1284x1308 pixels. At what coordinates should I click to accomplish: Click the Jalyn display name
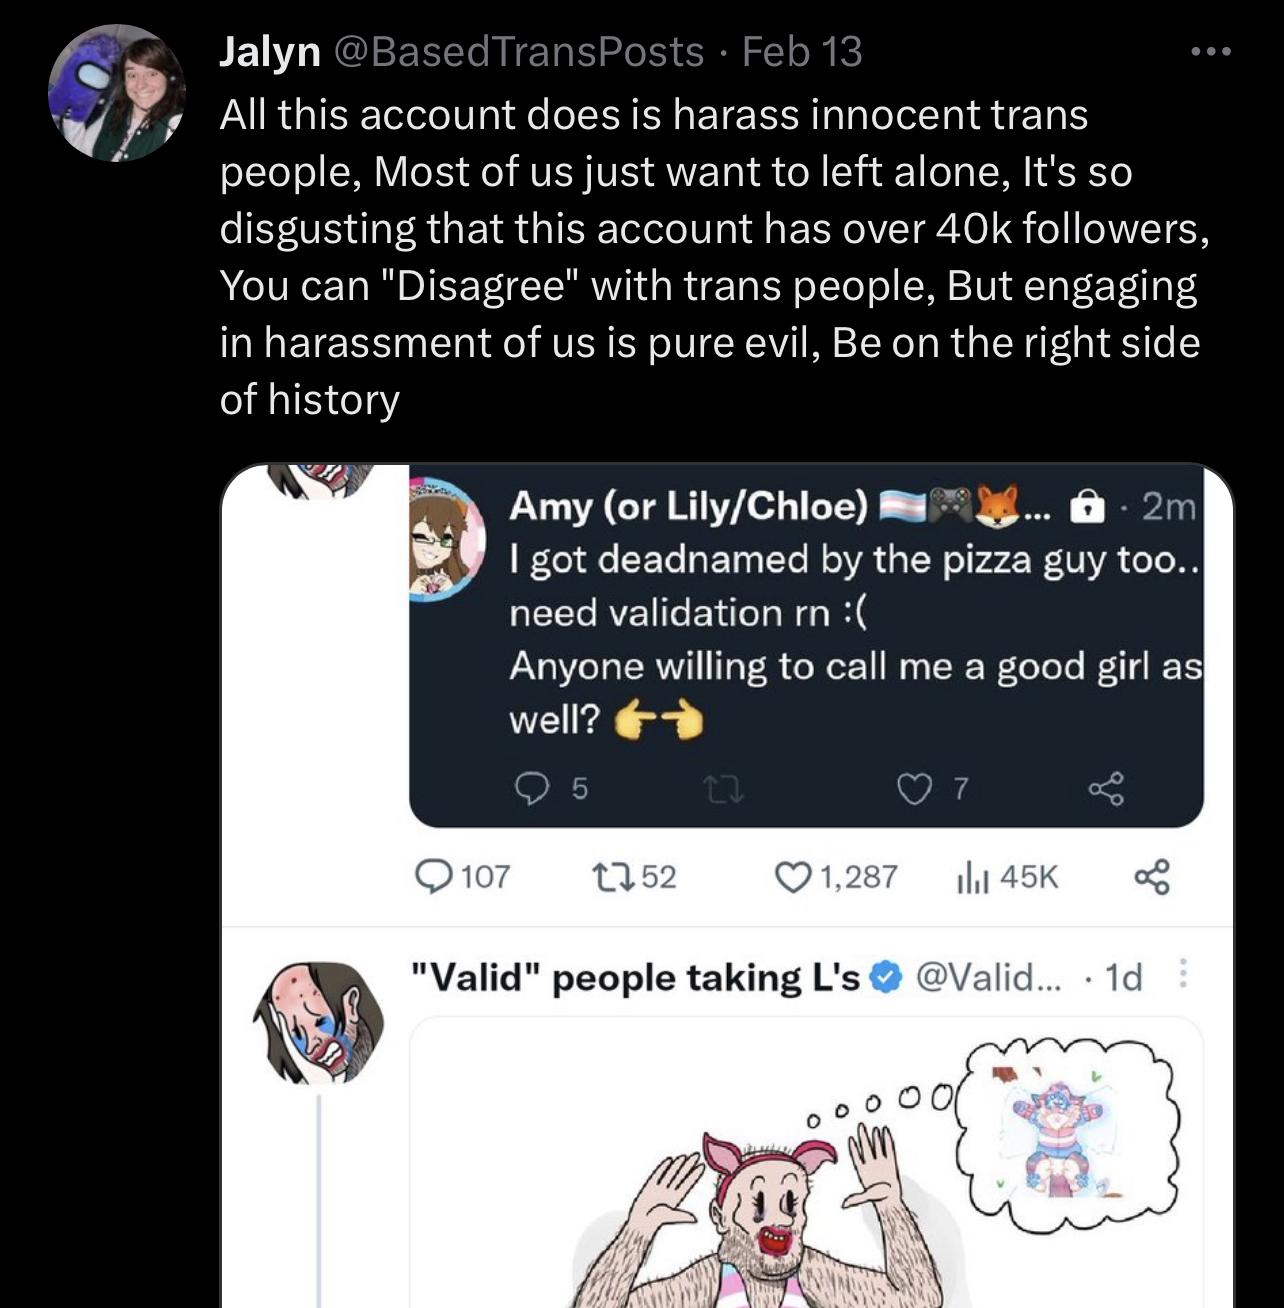point(269,52)
